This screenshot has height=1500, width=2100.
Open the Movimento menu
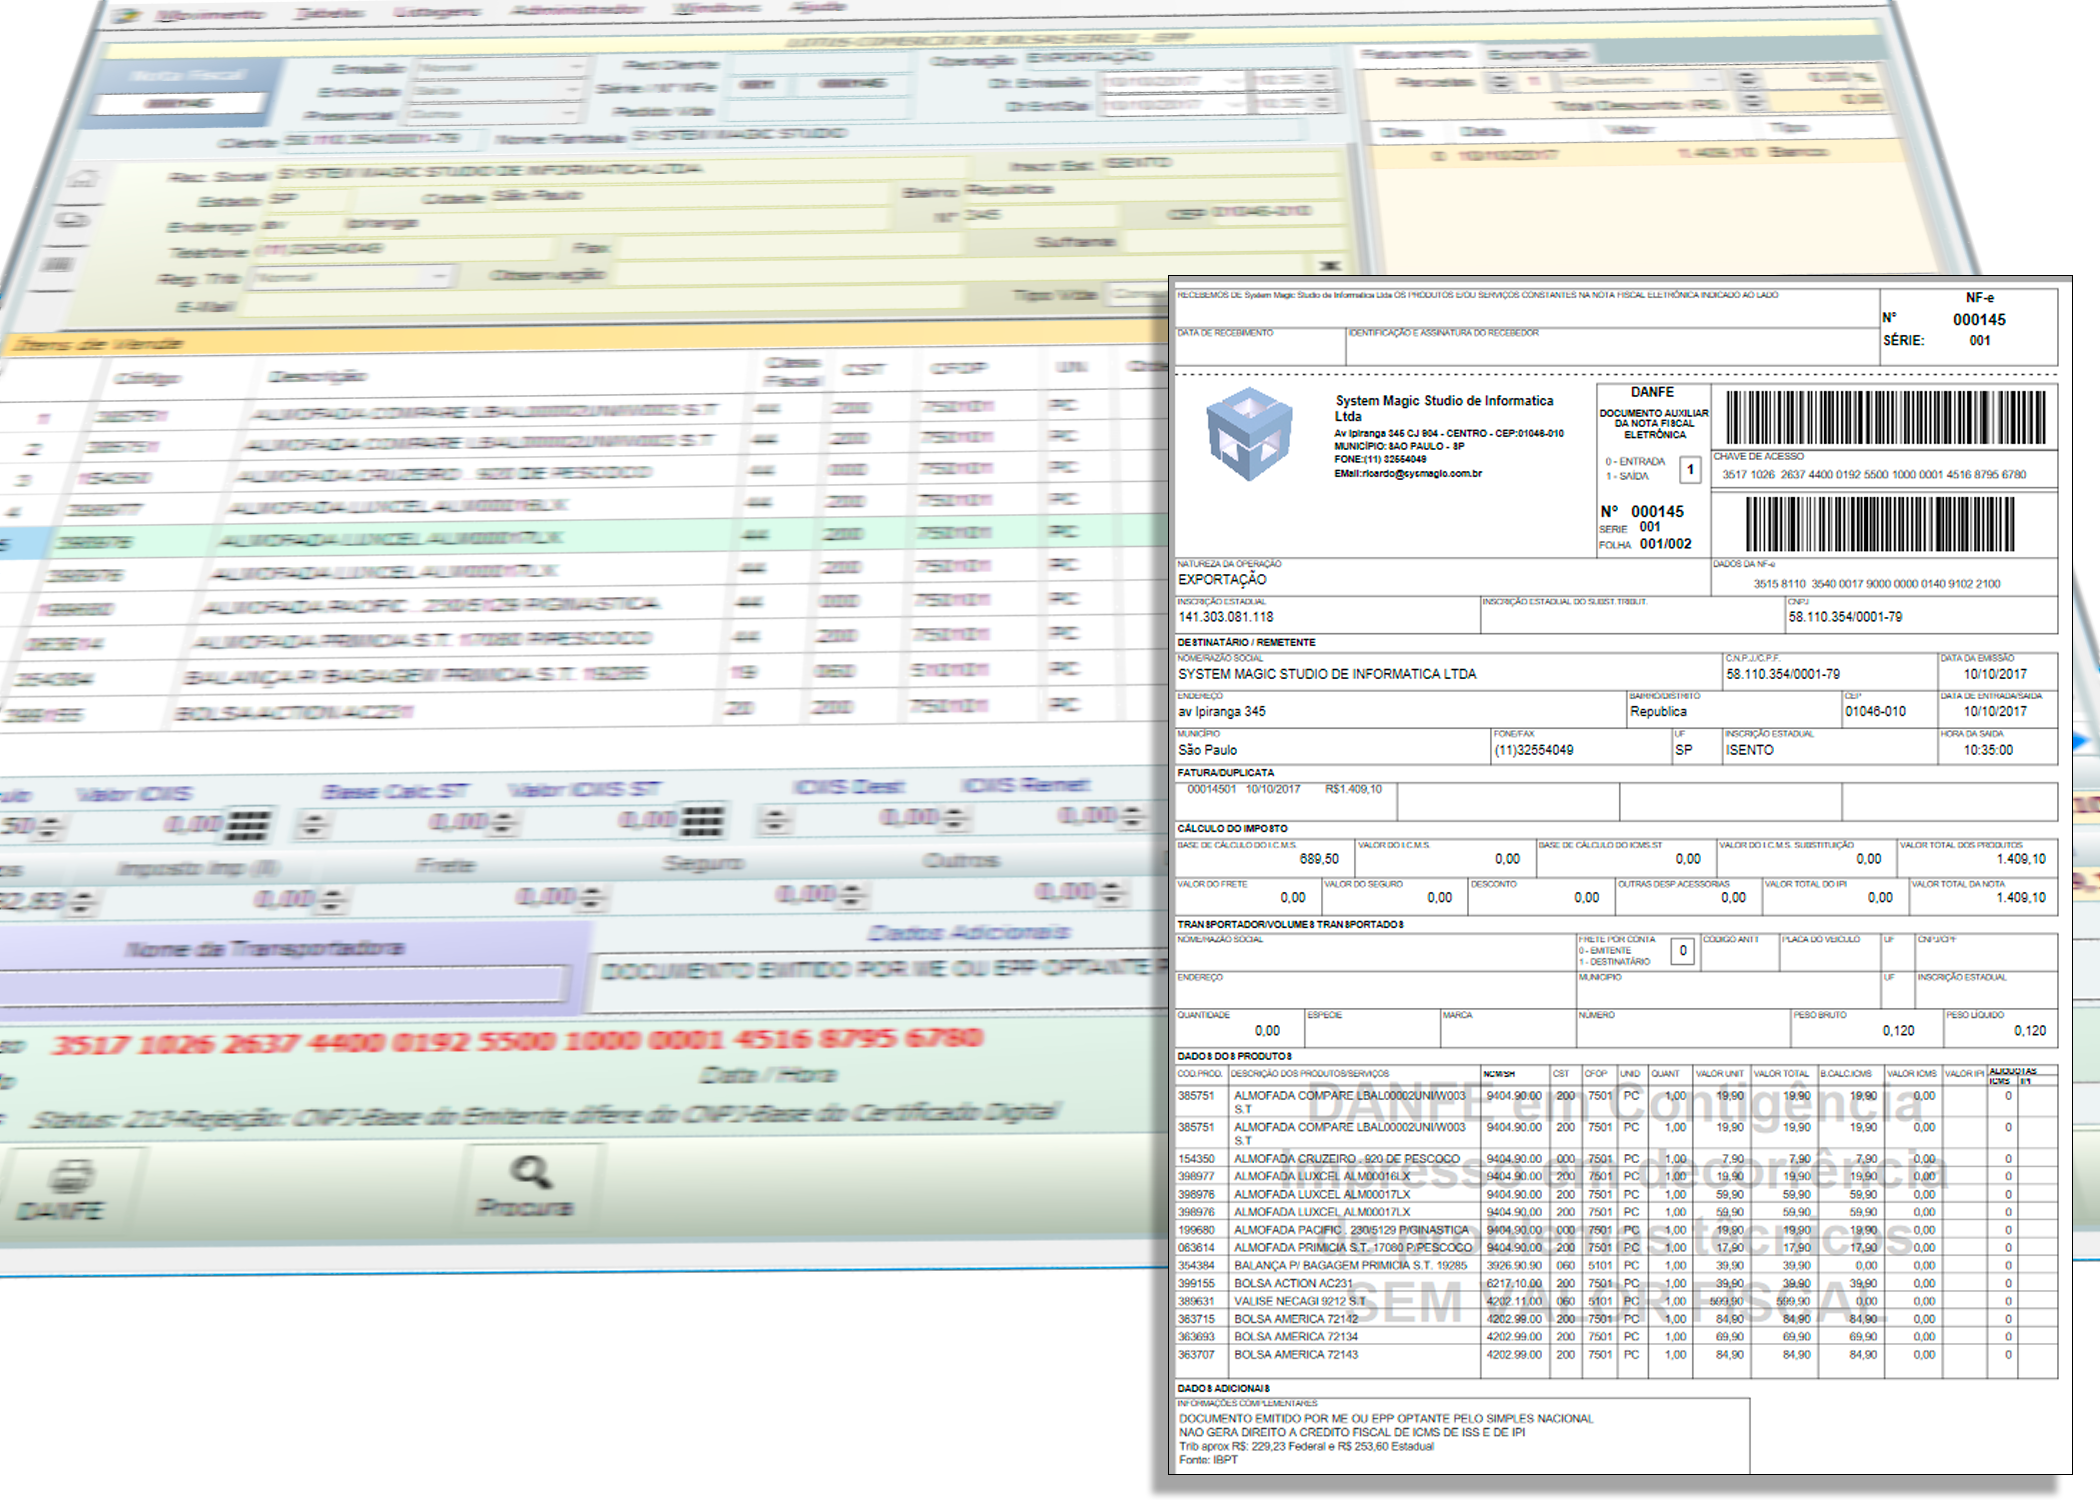pyautogui.click(x=210, y=14)
